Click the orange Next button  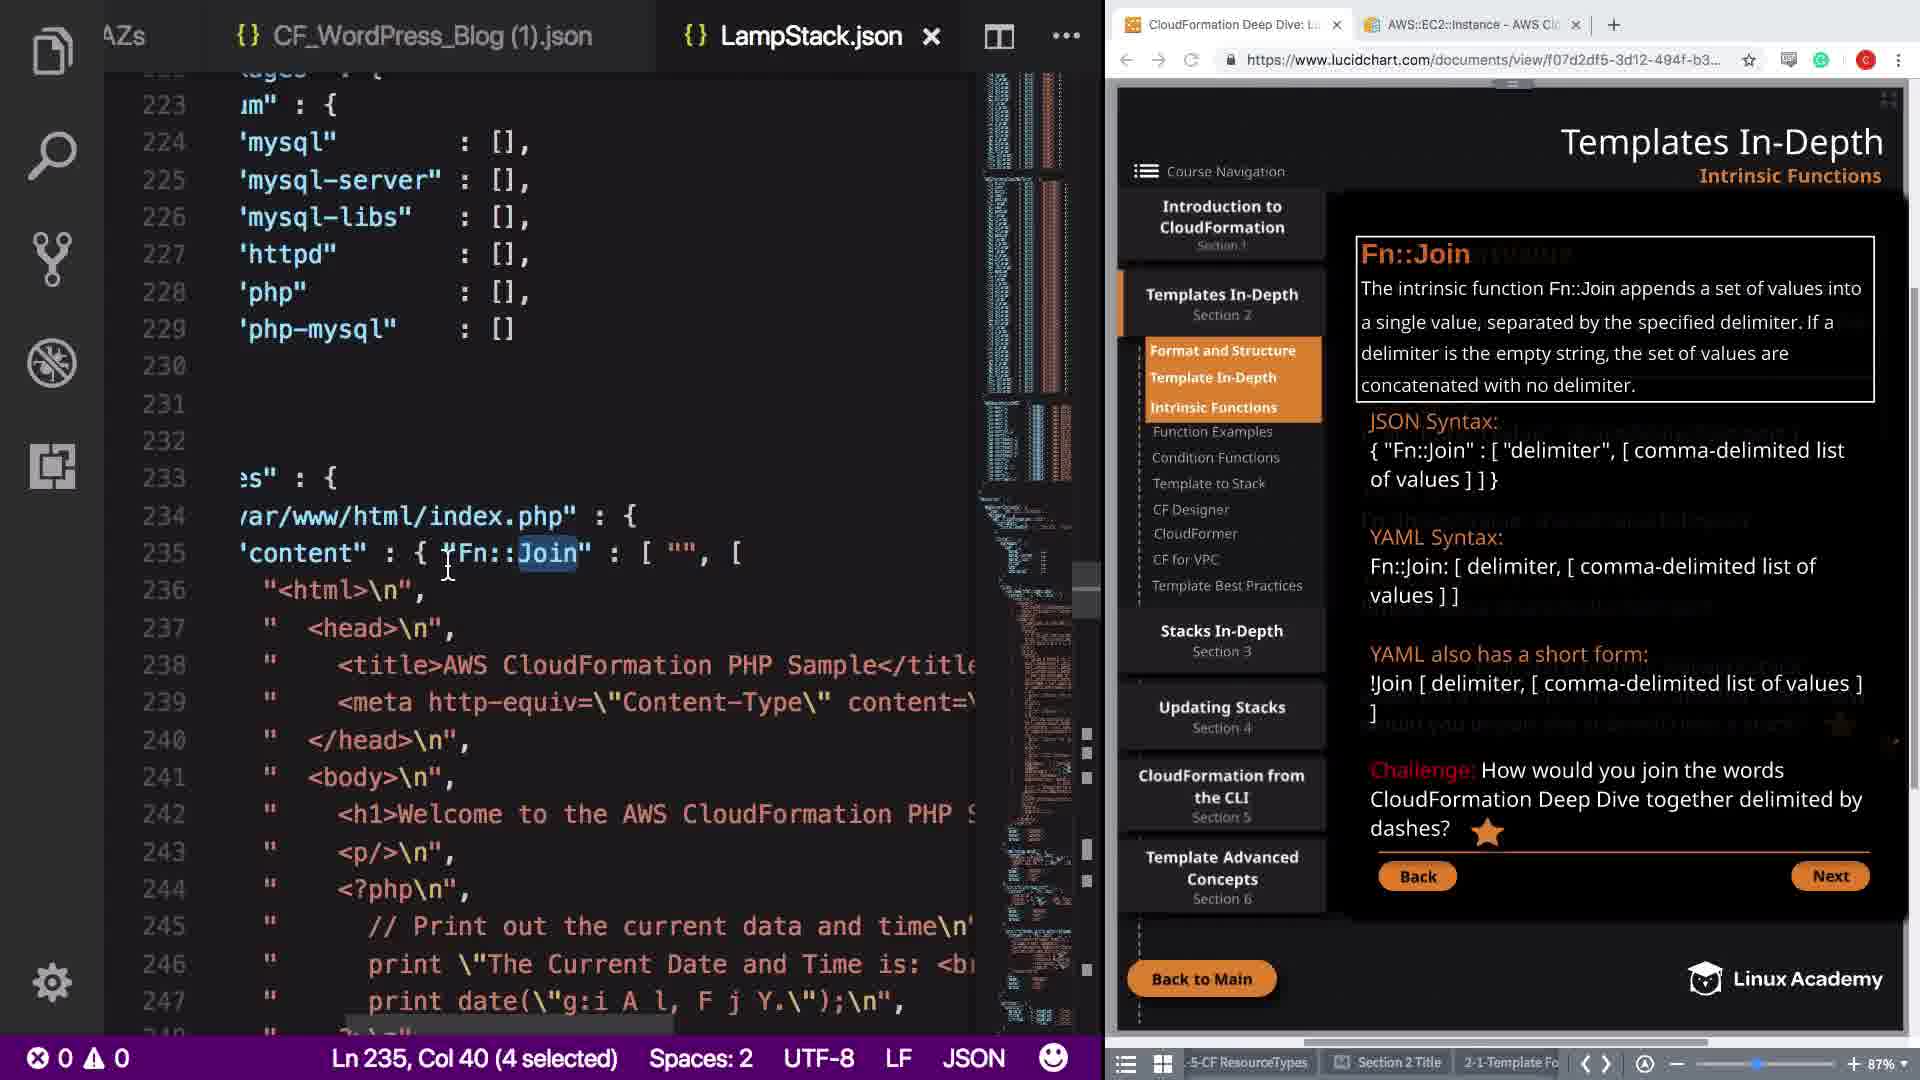[1830, 876]
